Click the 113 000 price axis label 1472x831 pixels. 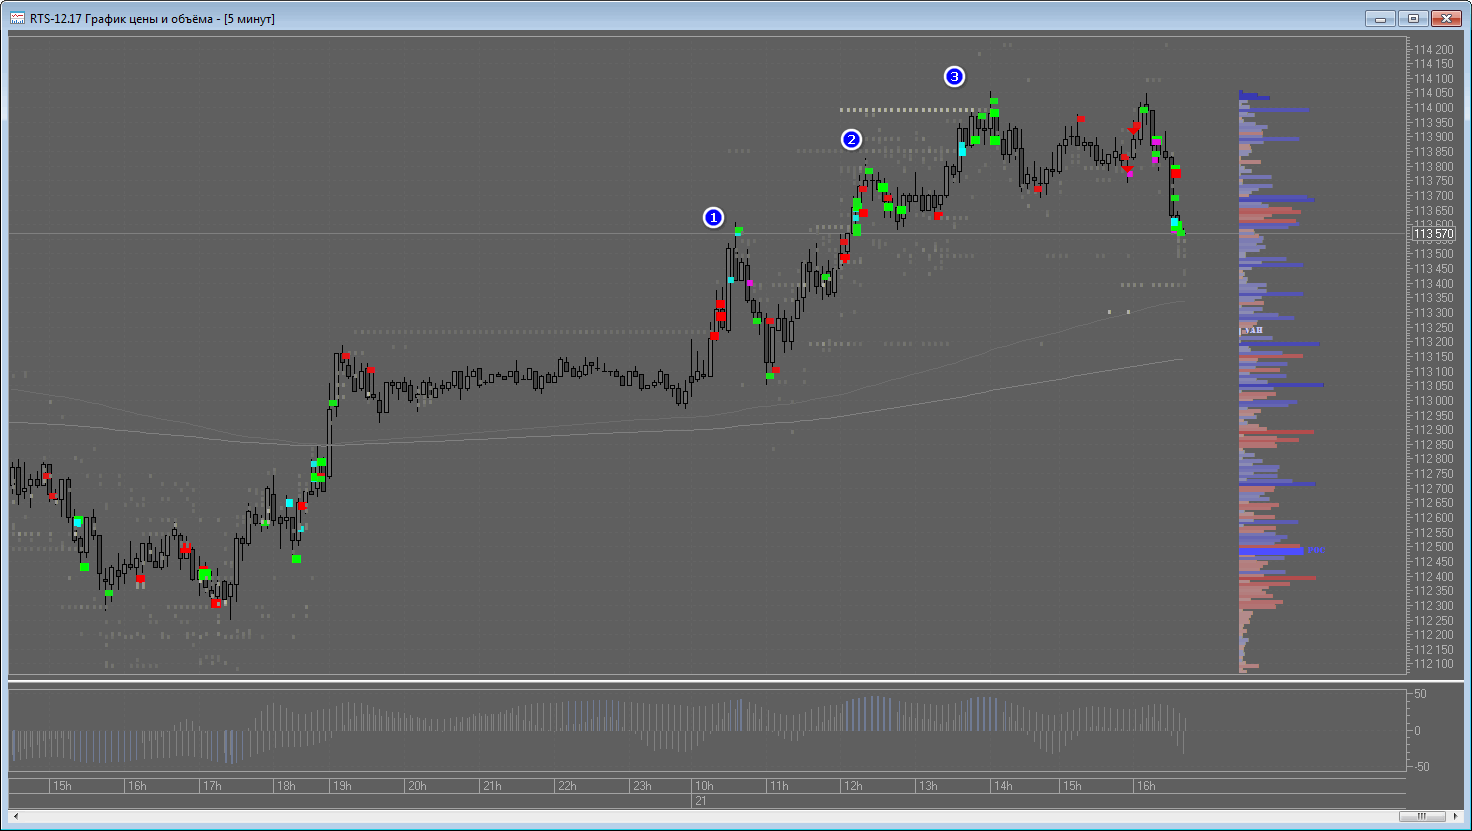click(x=1433, y=401)
